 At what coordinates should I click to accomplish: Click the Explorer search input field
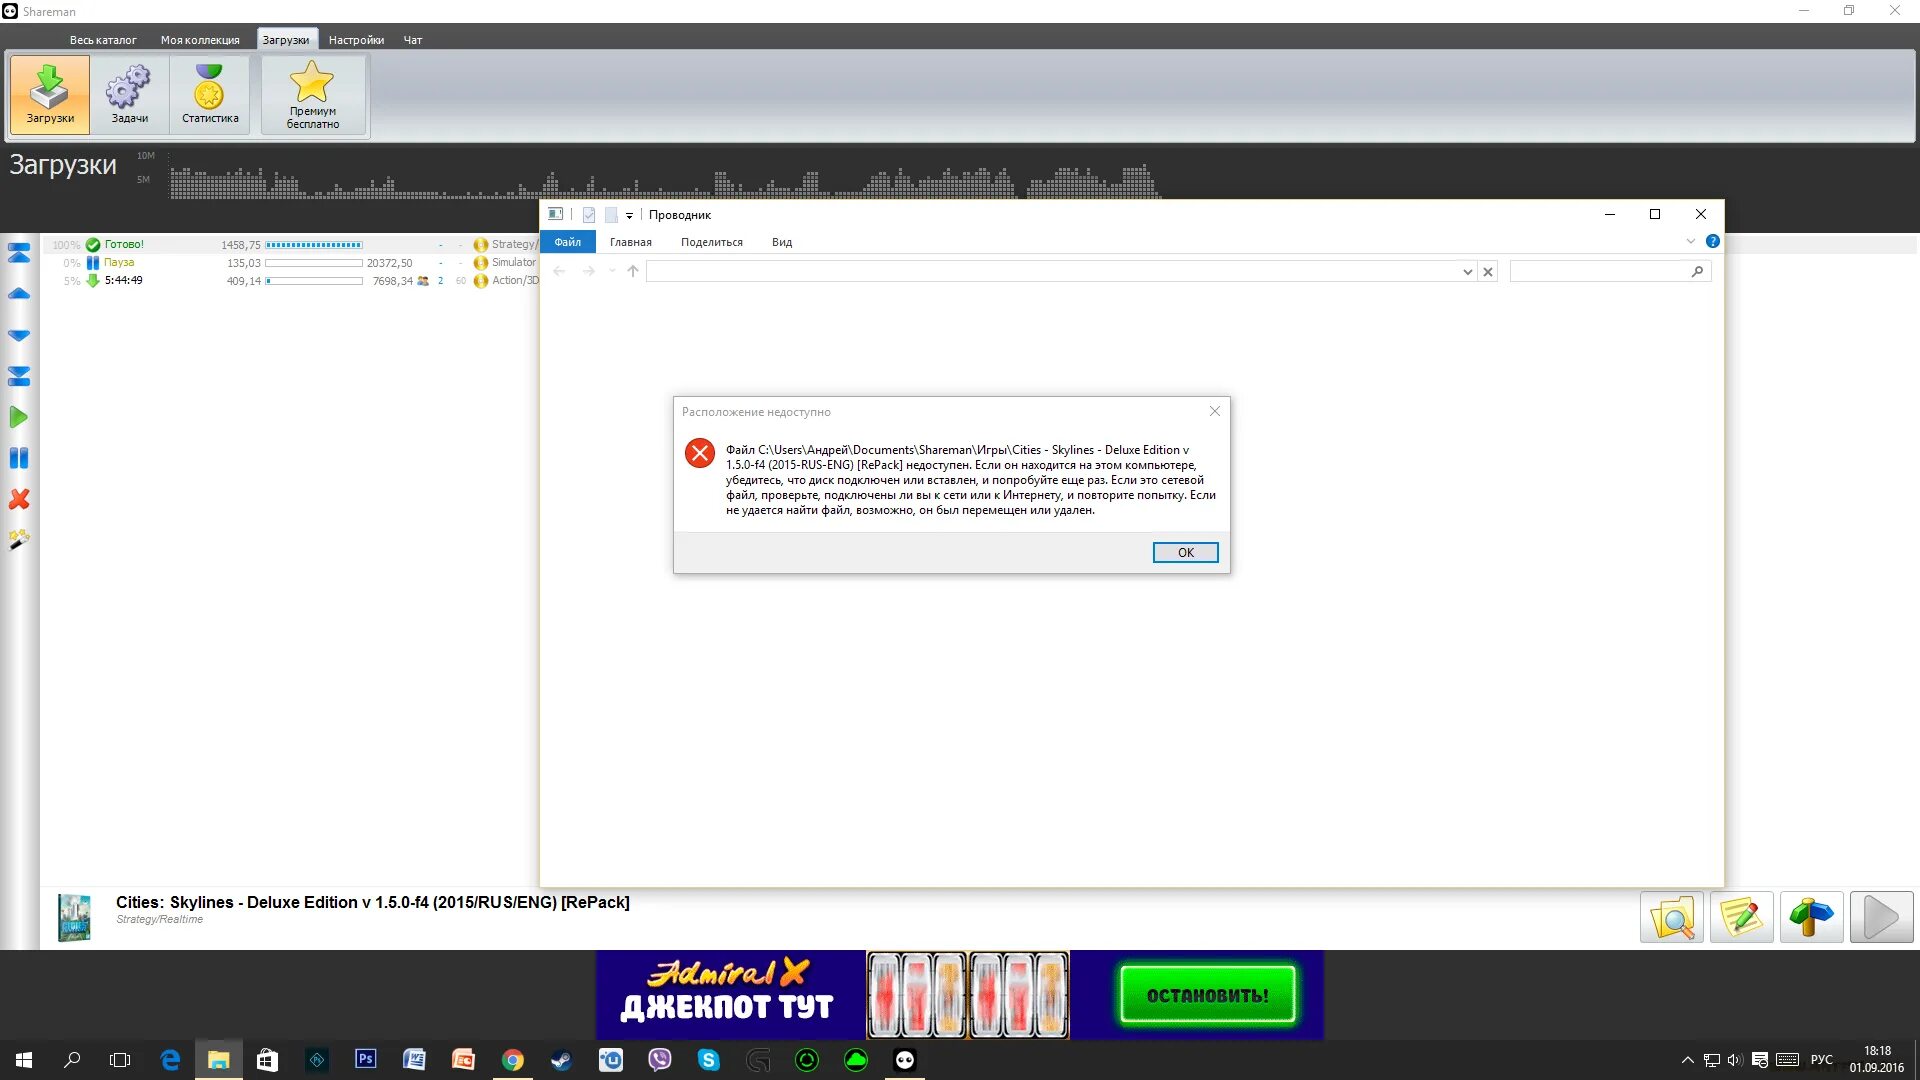[1598, 272]
